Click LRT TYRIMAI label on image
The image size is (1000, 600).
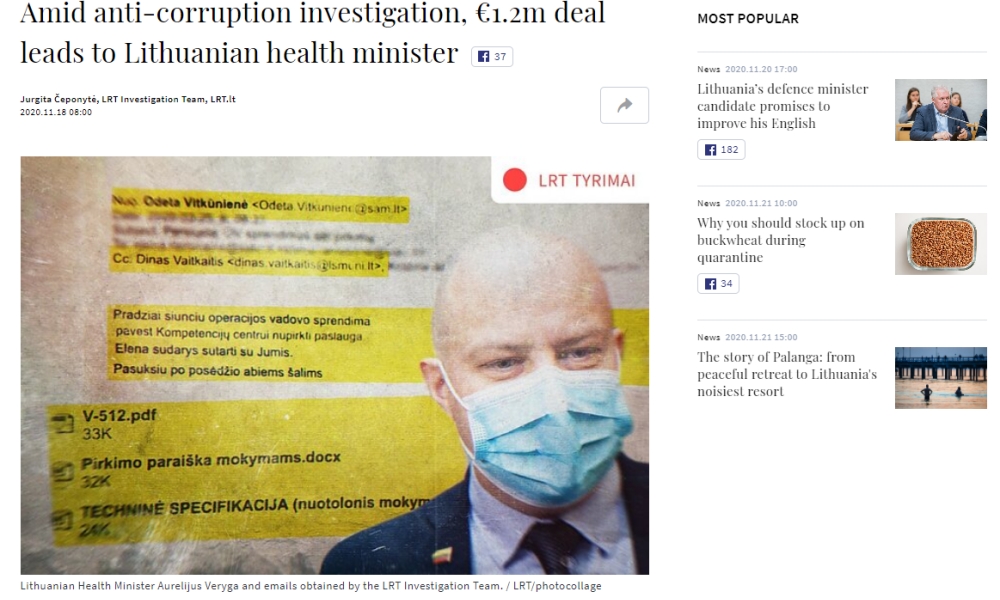586,181
